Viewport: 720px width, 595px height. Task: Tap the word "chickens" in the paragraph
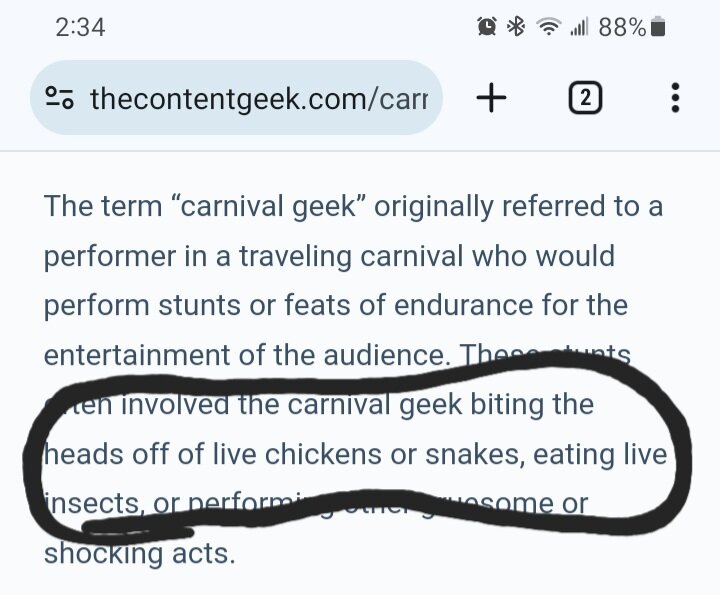tap(323, 454)
